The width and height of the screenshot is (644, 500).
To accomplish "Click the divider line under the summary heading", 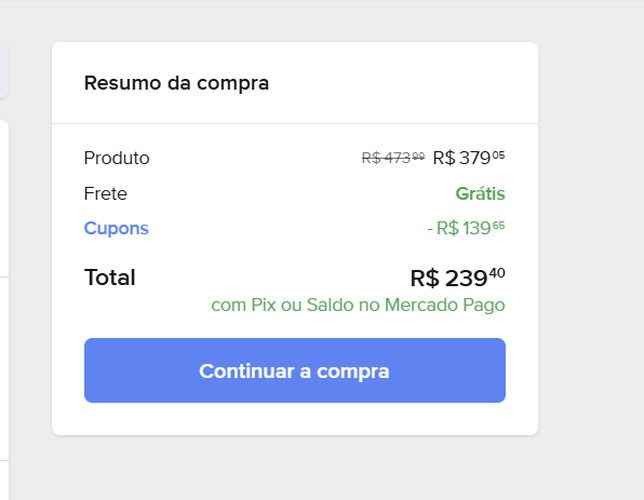I will click(294, 124).
